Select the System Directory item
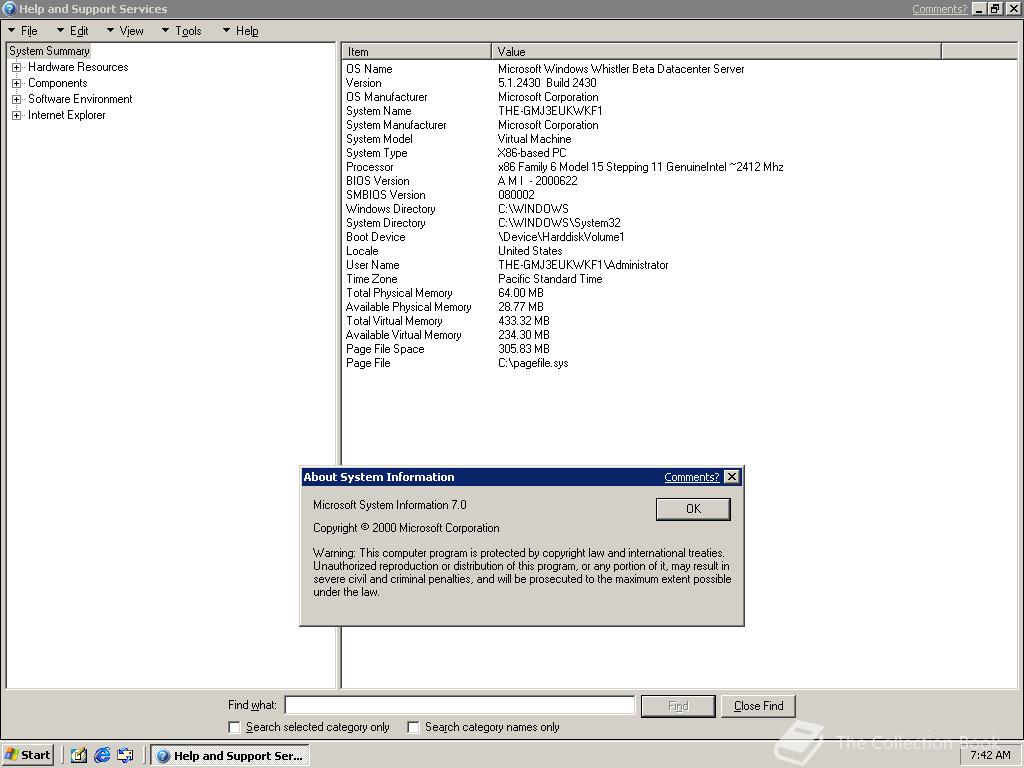 (385, 223)
